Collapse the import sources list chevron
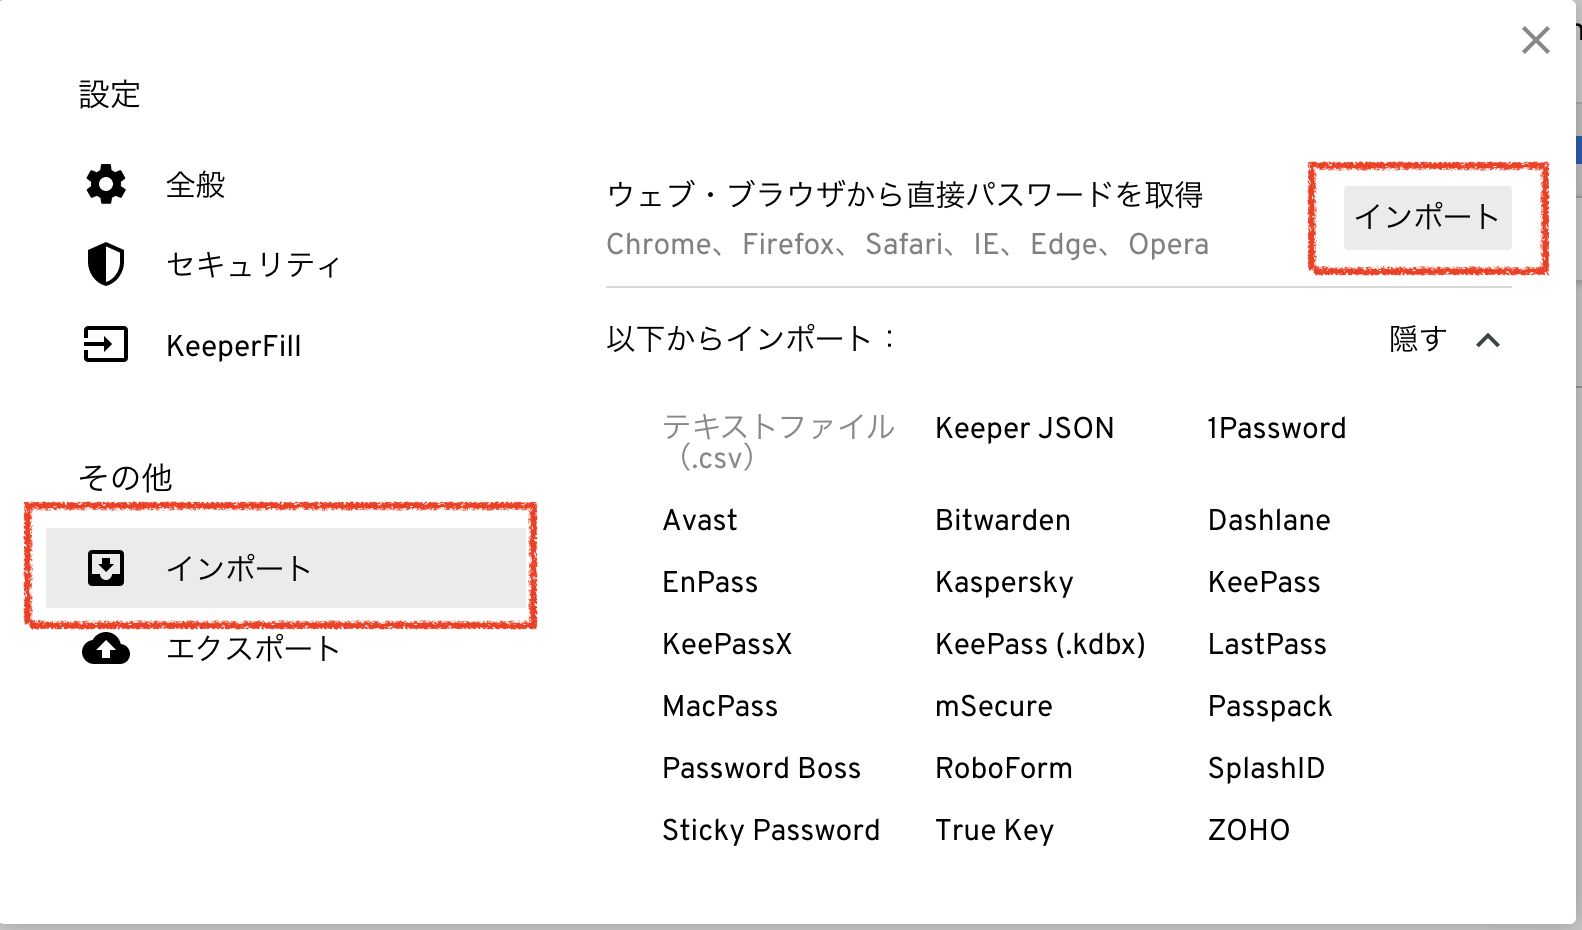Image resolution: width=1582 pixels, height=930 pixels. point(1488,341)
